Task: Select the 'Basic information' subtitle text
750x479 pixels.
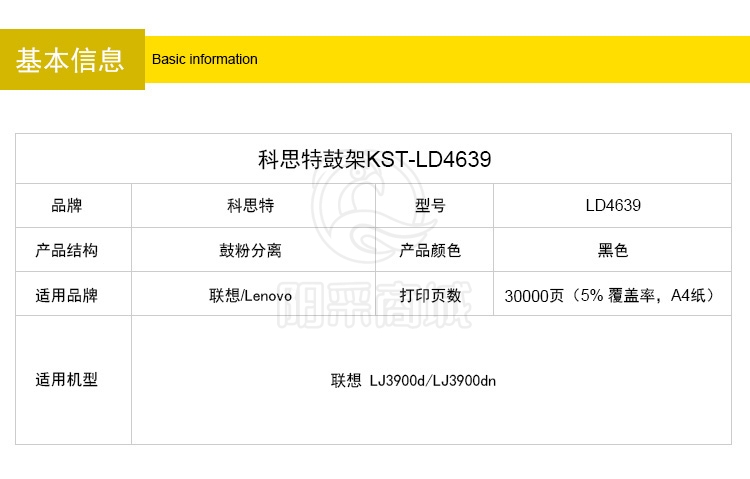Action: point(205,59)
